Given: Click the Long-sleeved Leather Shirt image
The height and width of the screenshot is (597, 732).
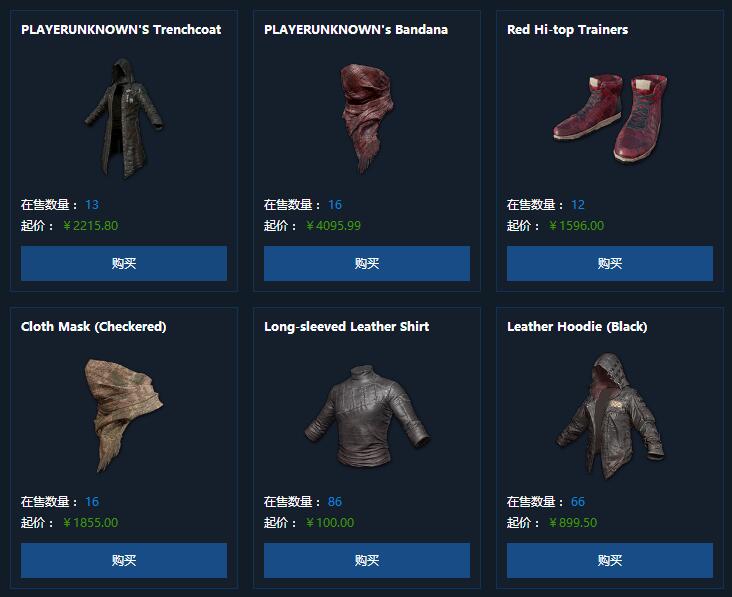Looking at the screenshot, I should click(367, 415).
